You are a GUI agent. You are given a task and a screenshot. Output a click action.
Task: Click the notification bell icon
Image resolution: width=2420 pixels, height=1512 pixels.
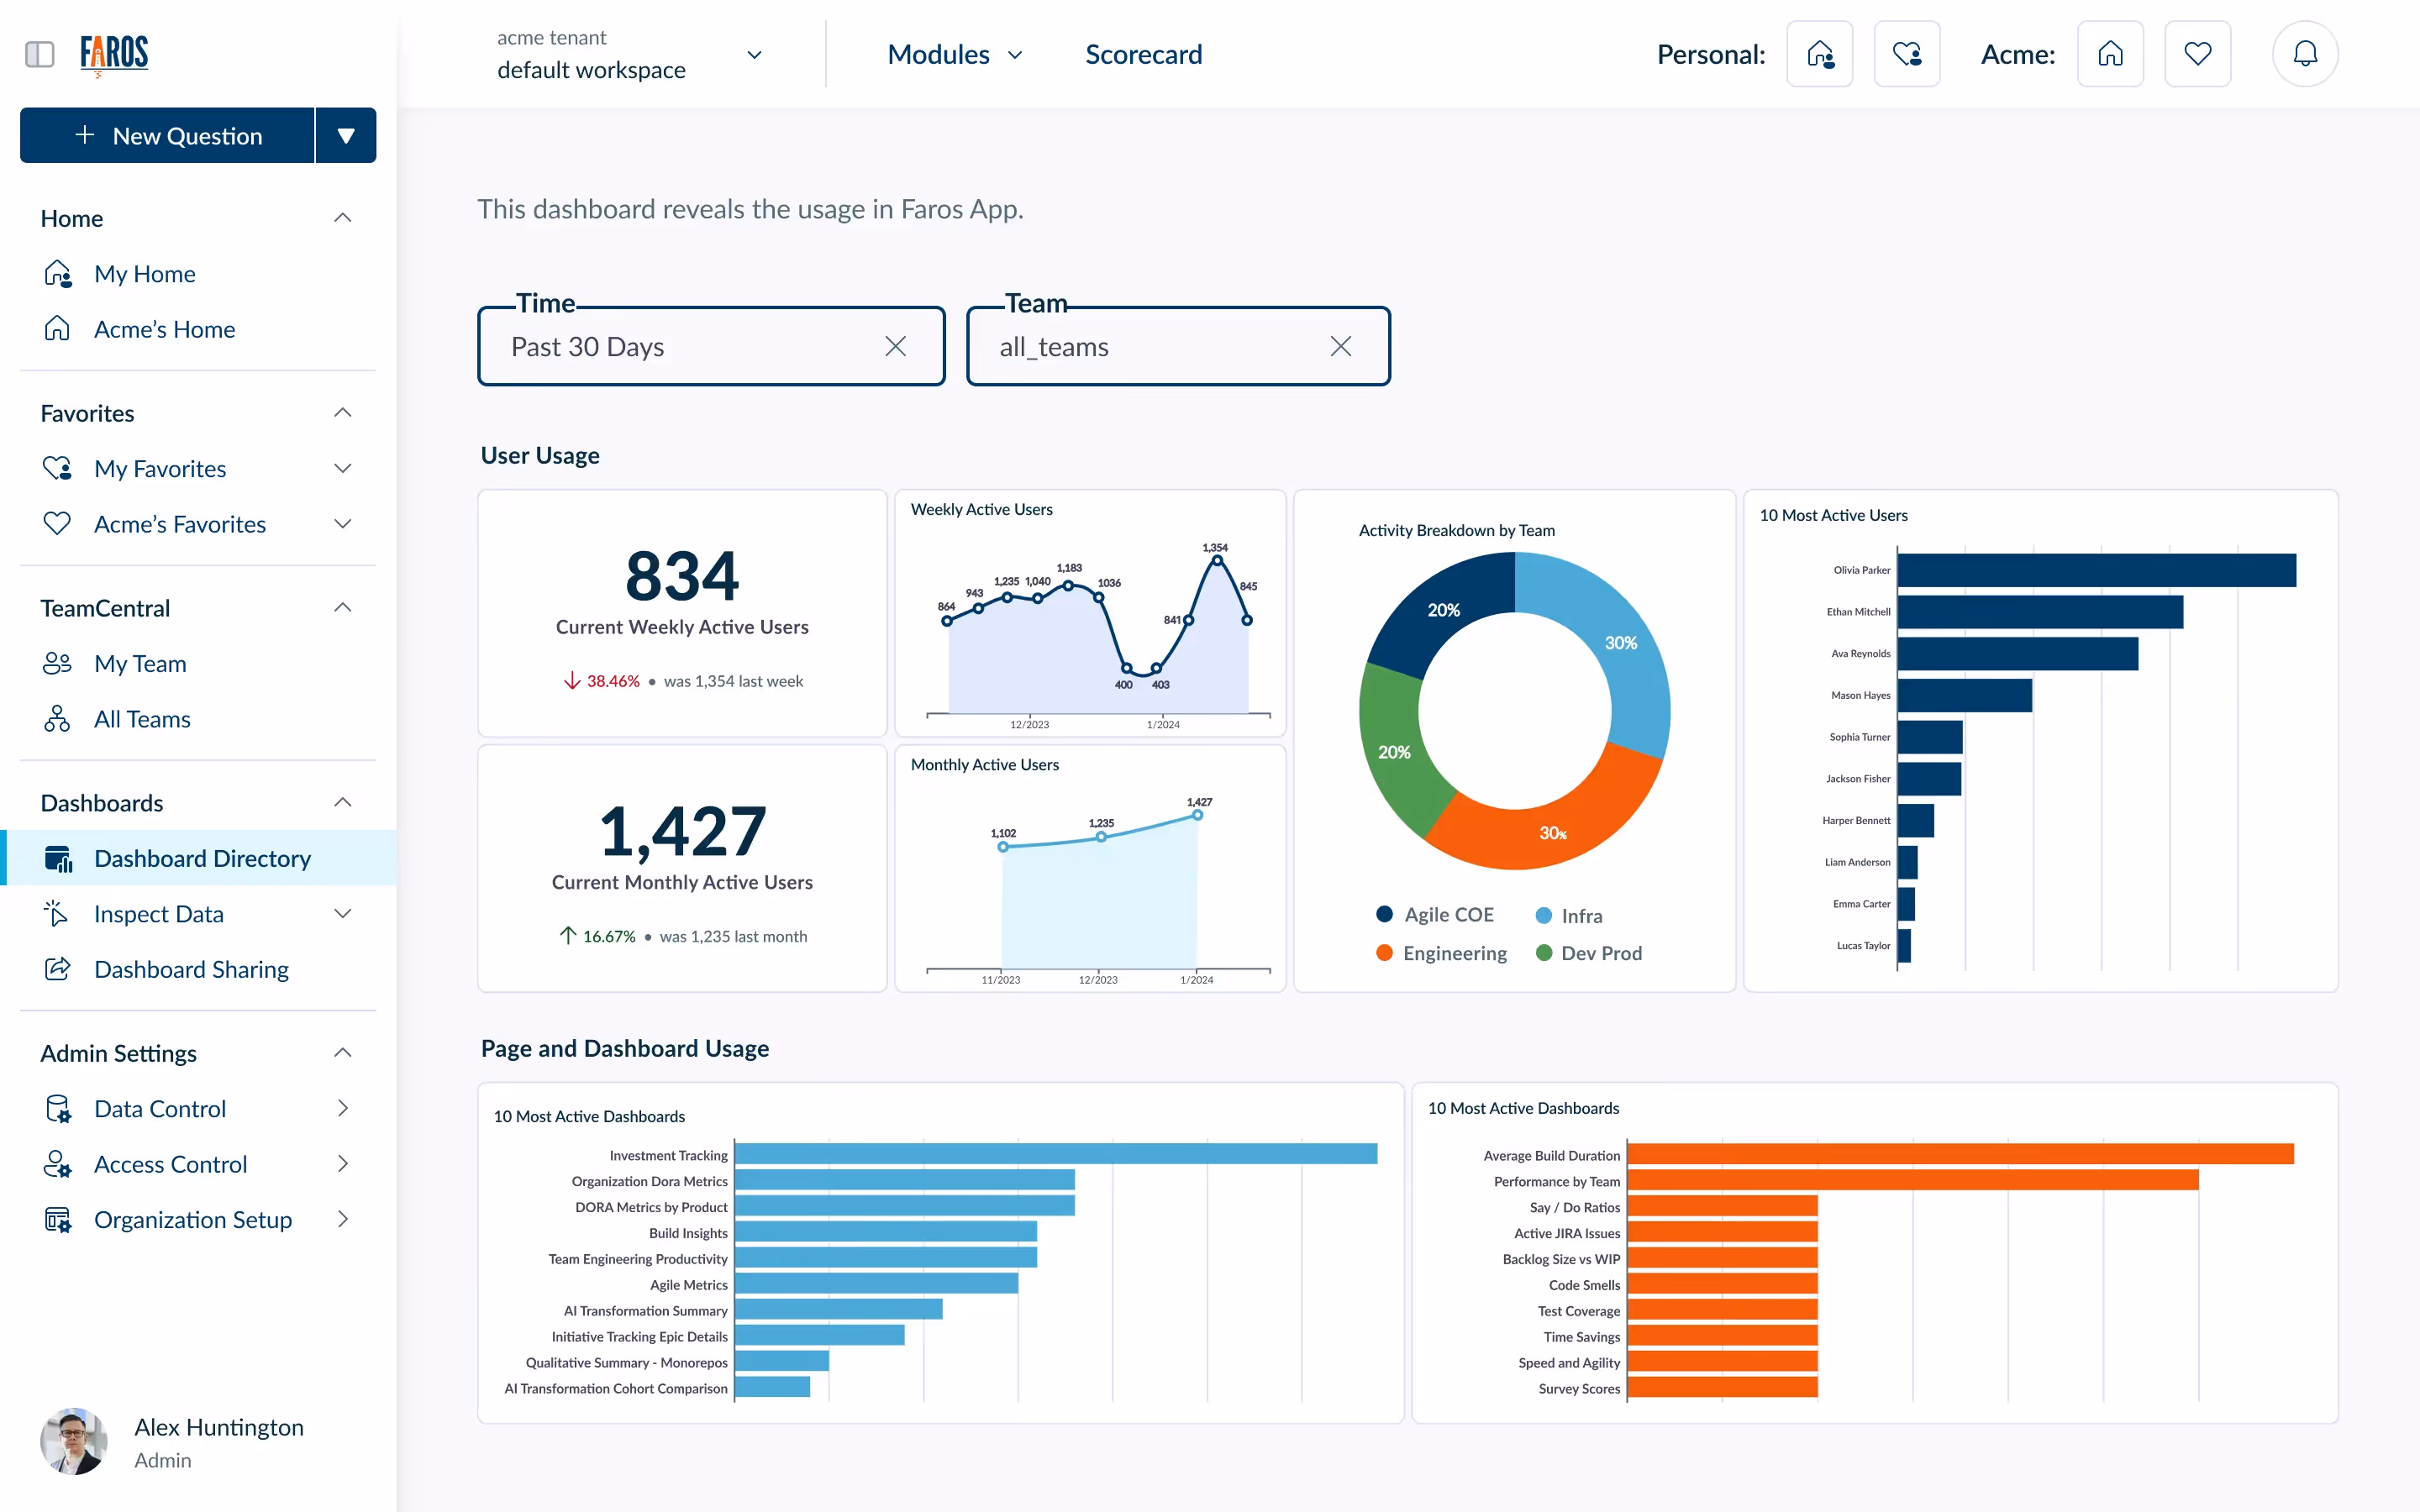coord(2305,54)
